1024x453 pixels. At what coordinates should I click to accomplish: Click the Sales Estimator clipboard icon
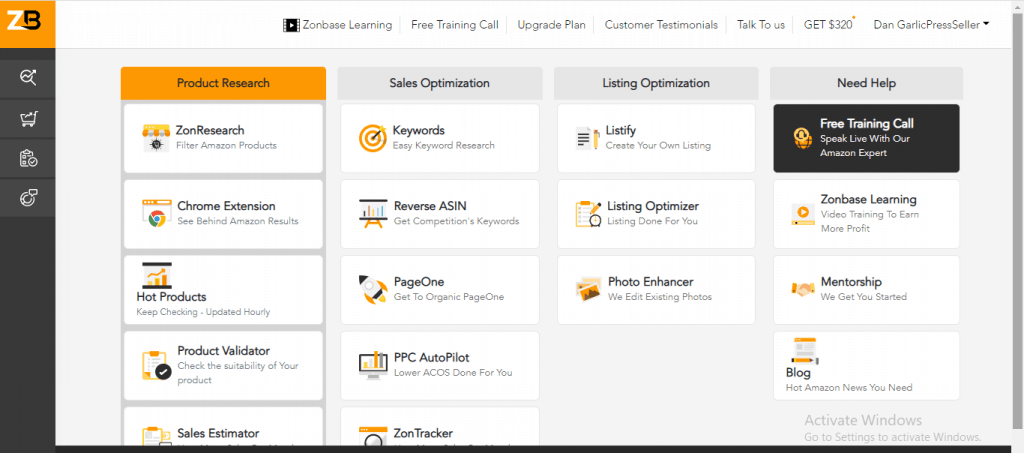pos(157,436)
